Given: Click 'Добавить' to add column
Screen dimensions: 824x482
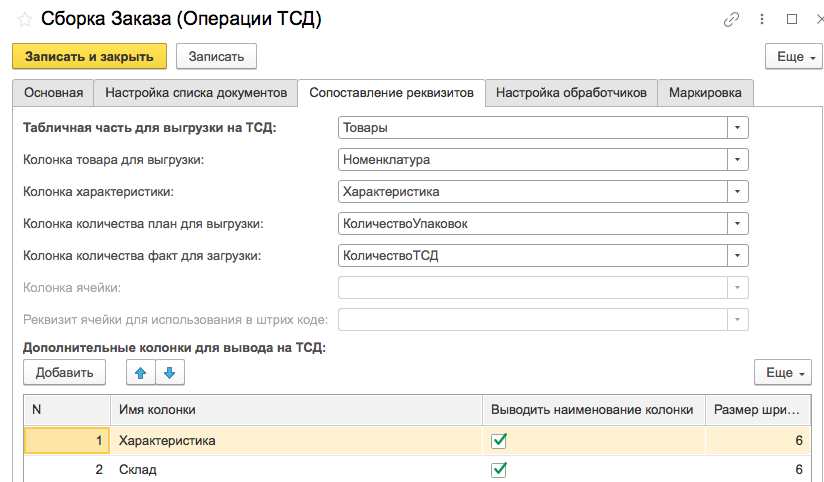Looking at the screenshot, I should [65, 373].
